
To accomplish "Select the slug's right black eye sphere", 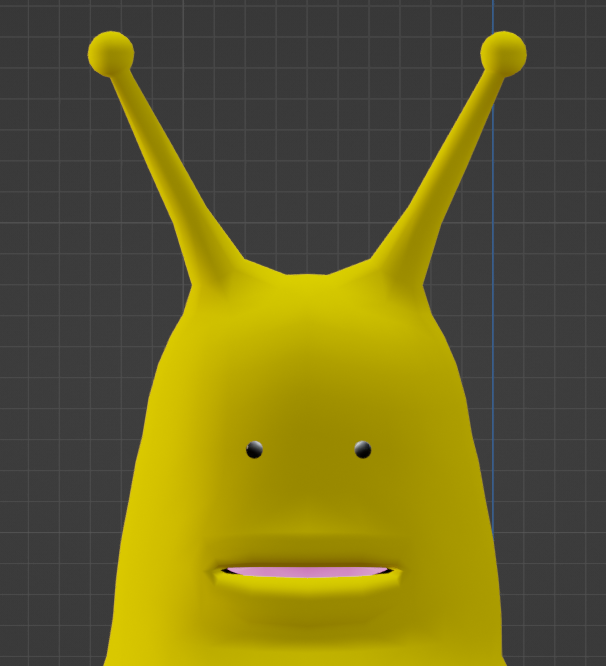I will coord(363,450).
